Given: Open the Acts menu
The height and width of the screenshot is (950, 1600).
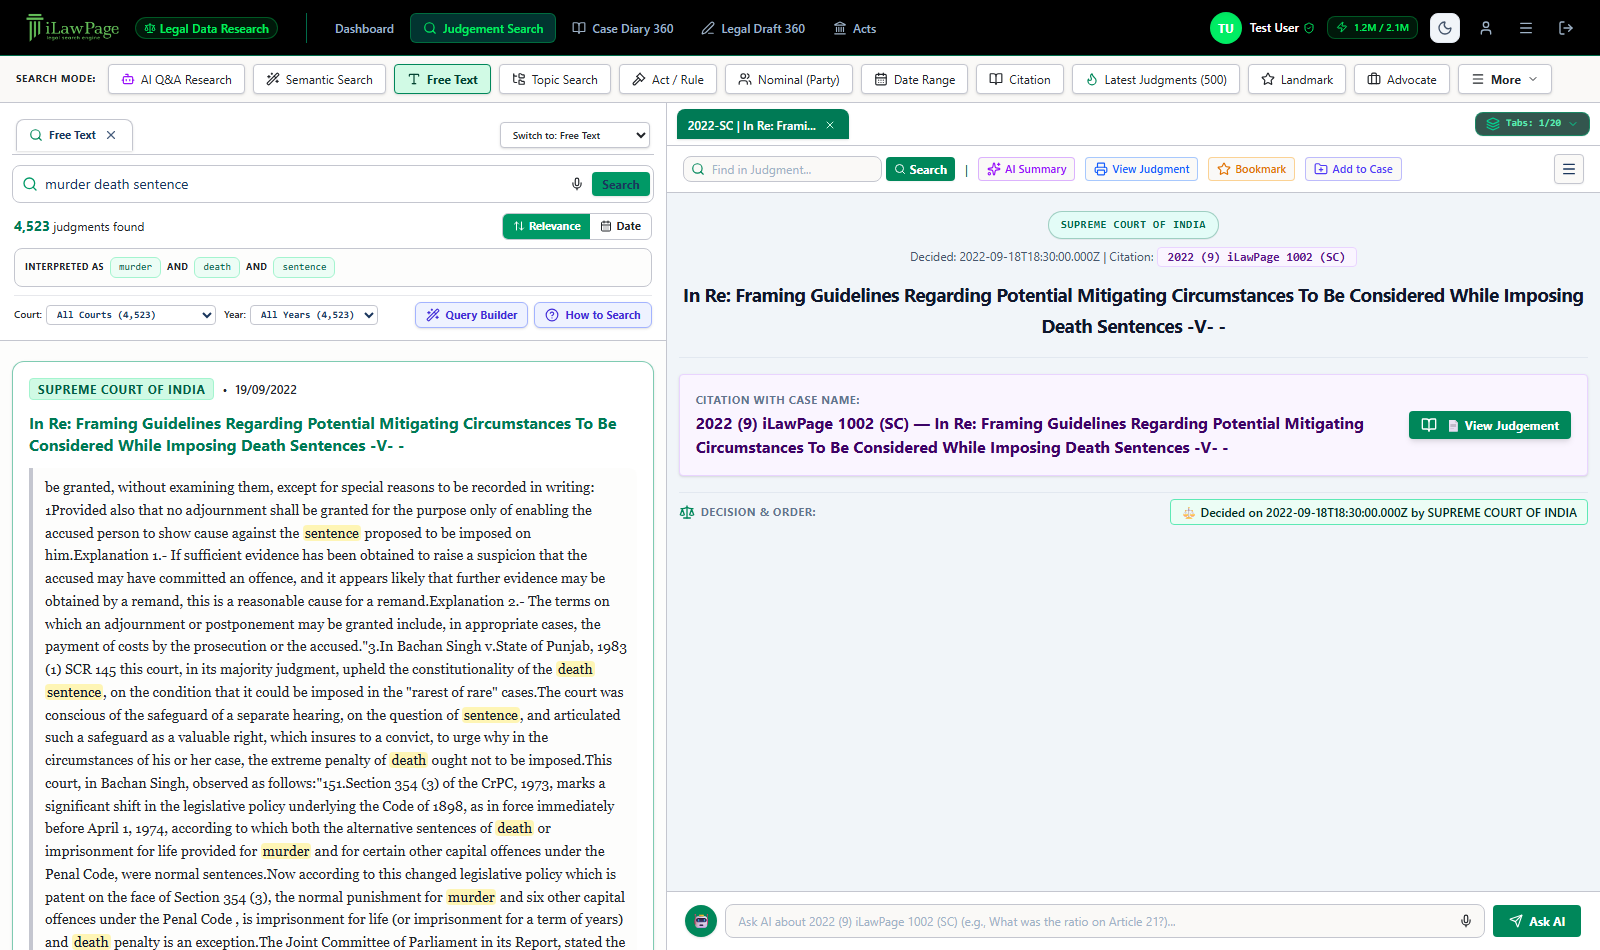Looking at the screenshot, I should [855, 28].
